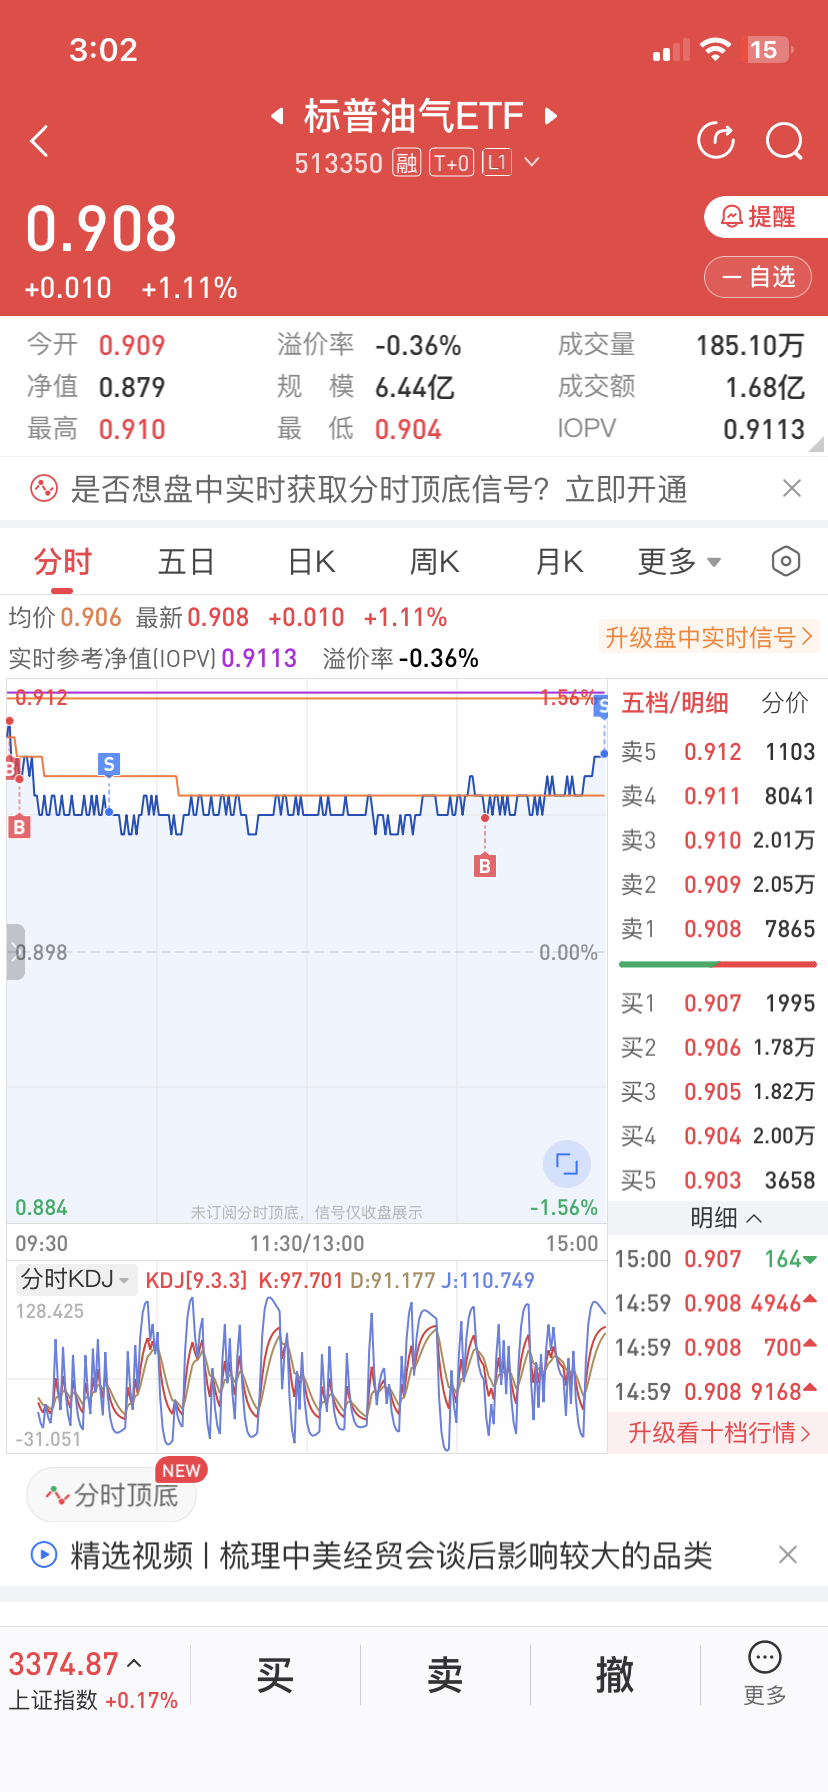
Task: Switch to next stock with right triangle
Action: [550, 116]
